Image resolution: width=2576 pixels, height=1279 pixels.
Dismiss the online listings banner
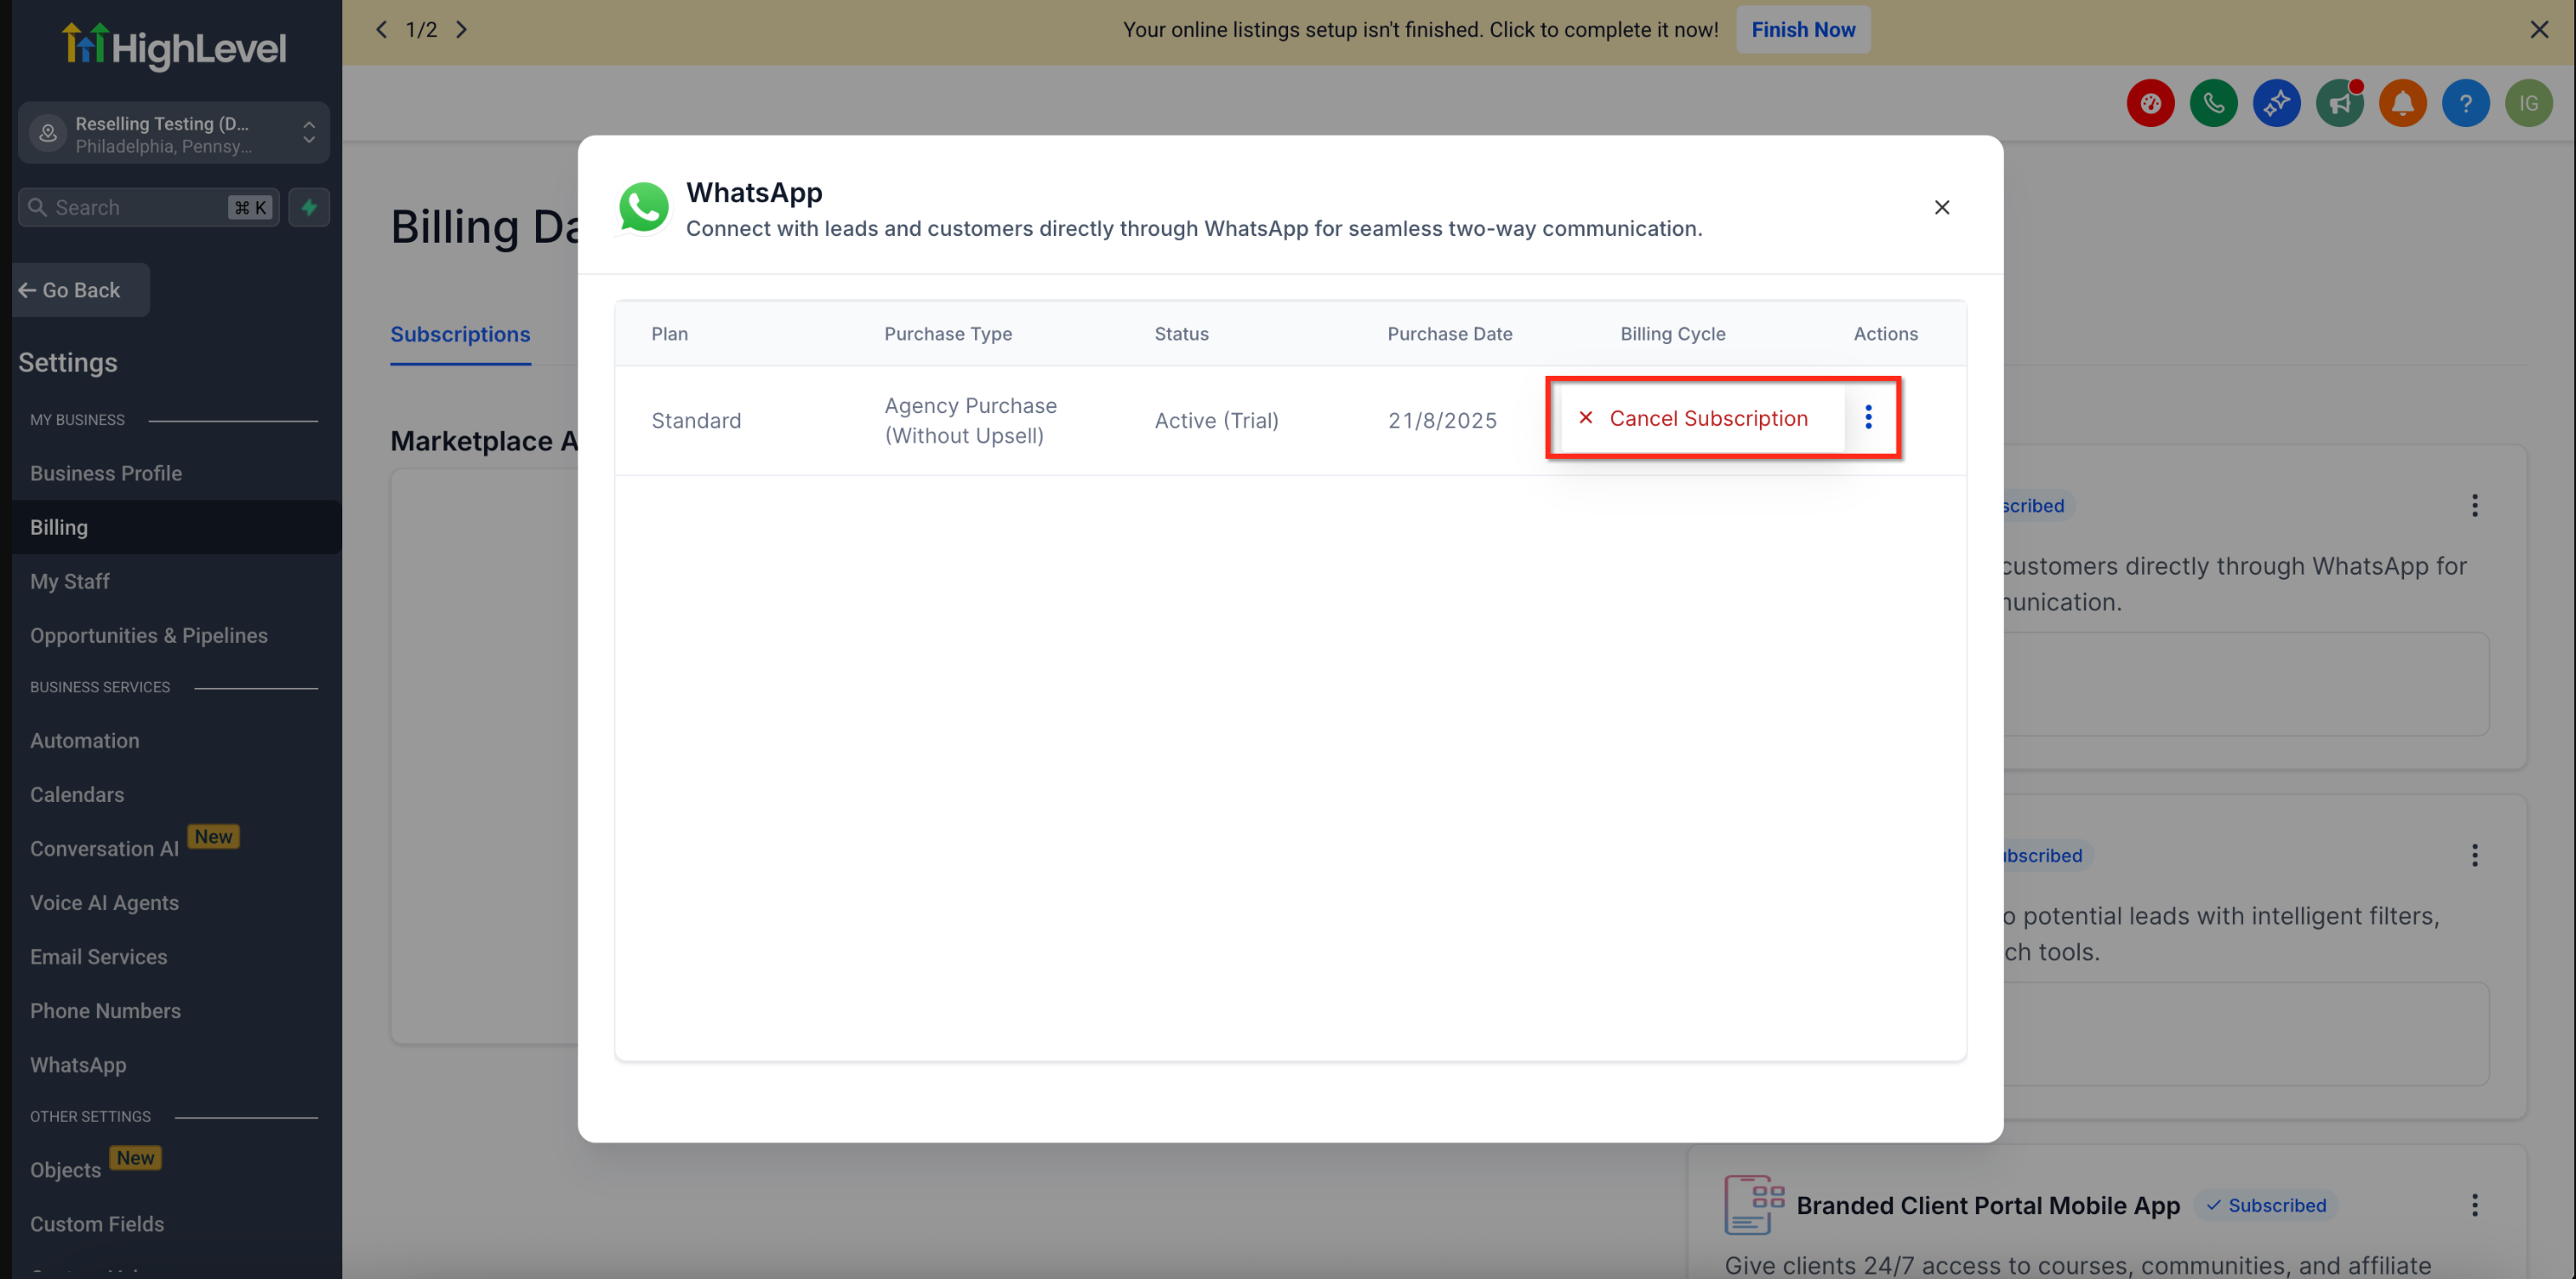point(2538,30)
